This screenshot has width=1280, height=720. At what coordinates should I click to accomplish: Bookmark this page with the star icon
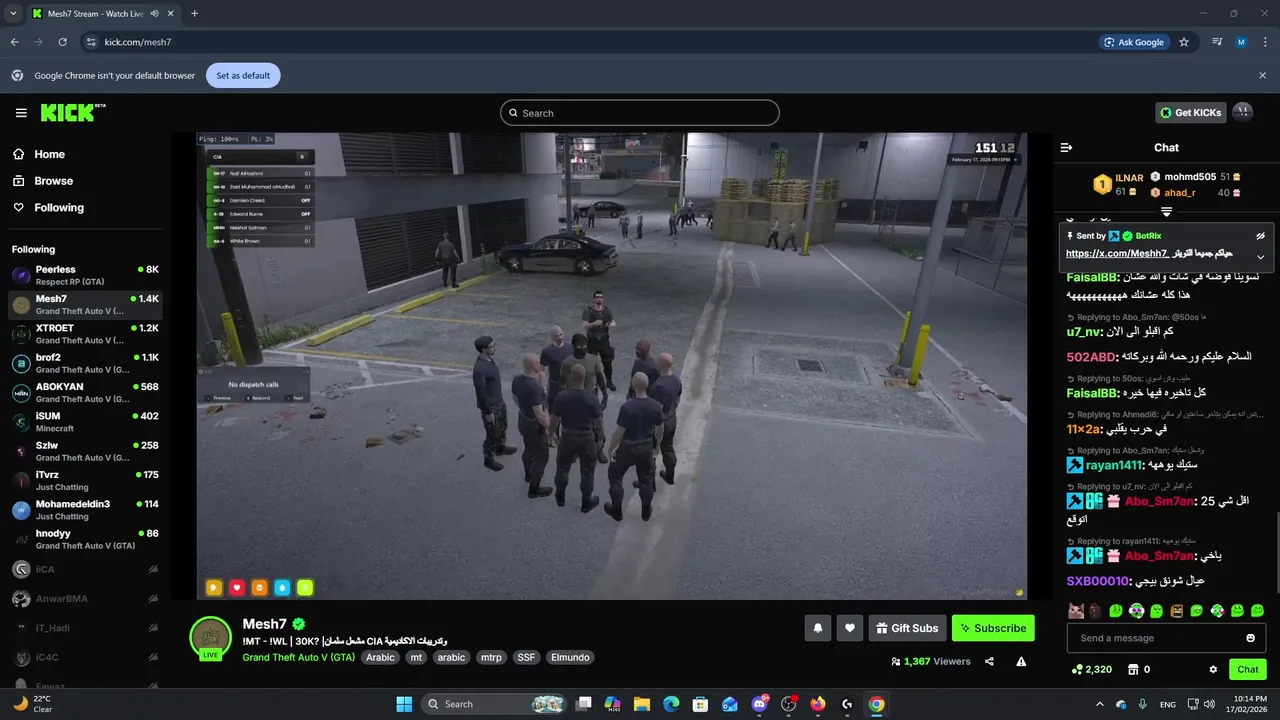(x=1184, y=42)
